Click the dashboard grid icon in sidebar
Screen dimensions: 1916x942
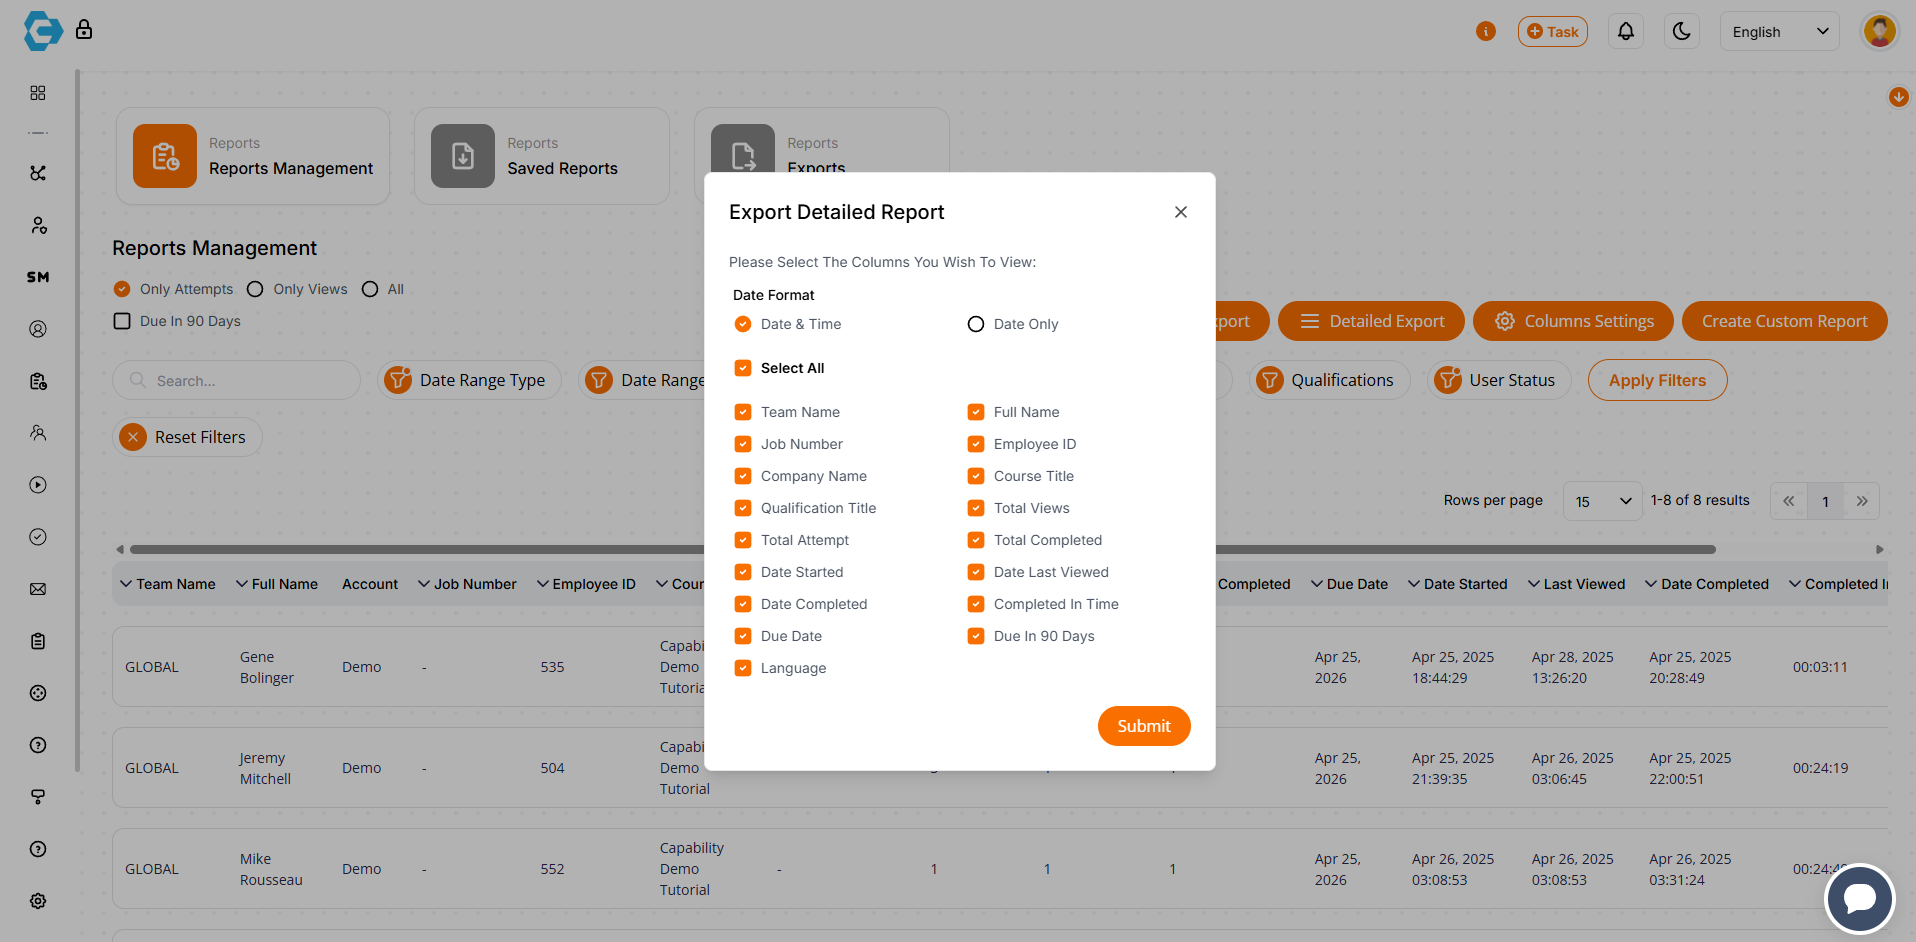(38, 92)
